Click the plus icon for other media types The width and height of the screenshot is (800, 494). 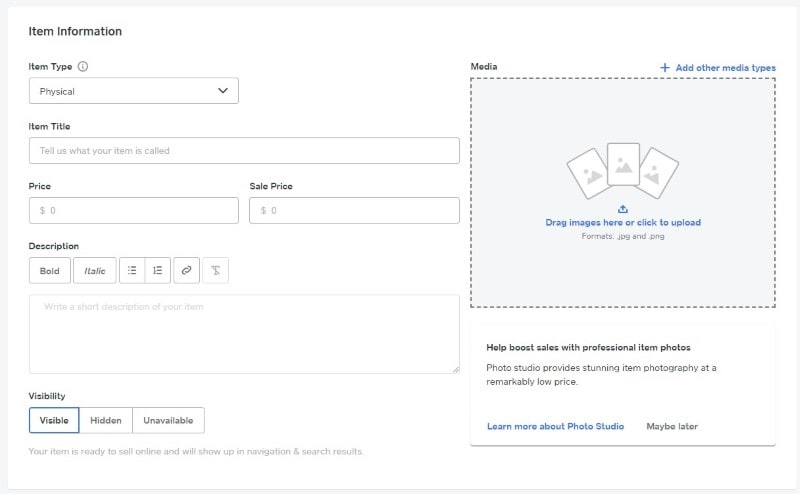tap(665, 67)
